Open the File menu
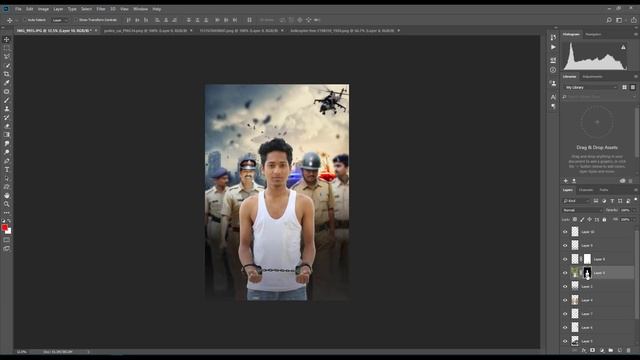 click(18, 9)
